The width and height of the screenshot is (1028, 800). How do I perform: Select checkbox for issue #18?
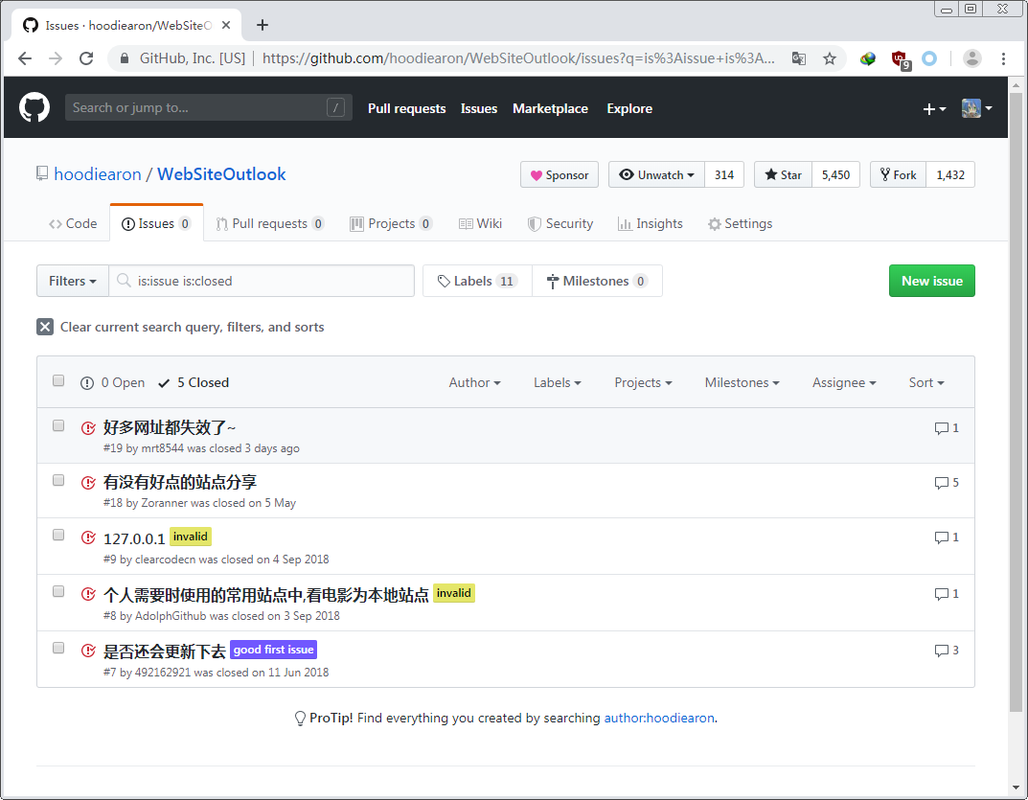58,480
